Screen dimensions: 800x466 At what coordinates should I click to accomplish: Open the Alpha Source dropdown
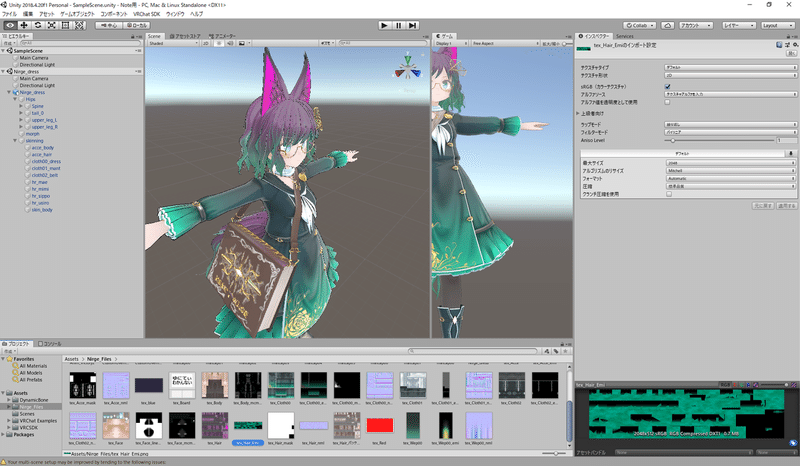tap(731, 94)
